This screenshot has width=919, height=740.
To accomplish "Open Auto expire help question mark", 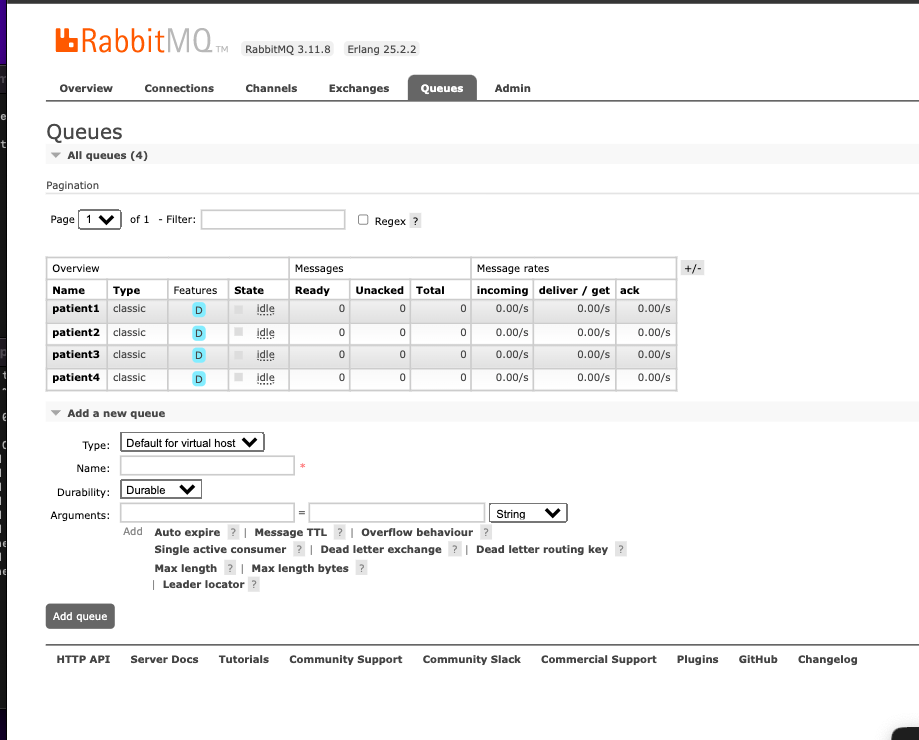I will pyautogui.click(x=233, y=532).
